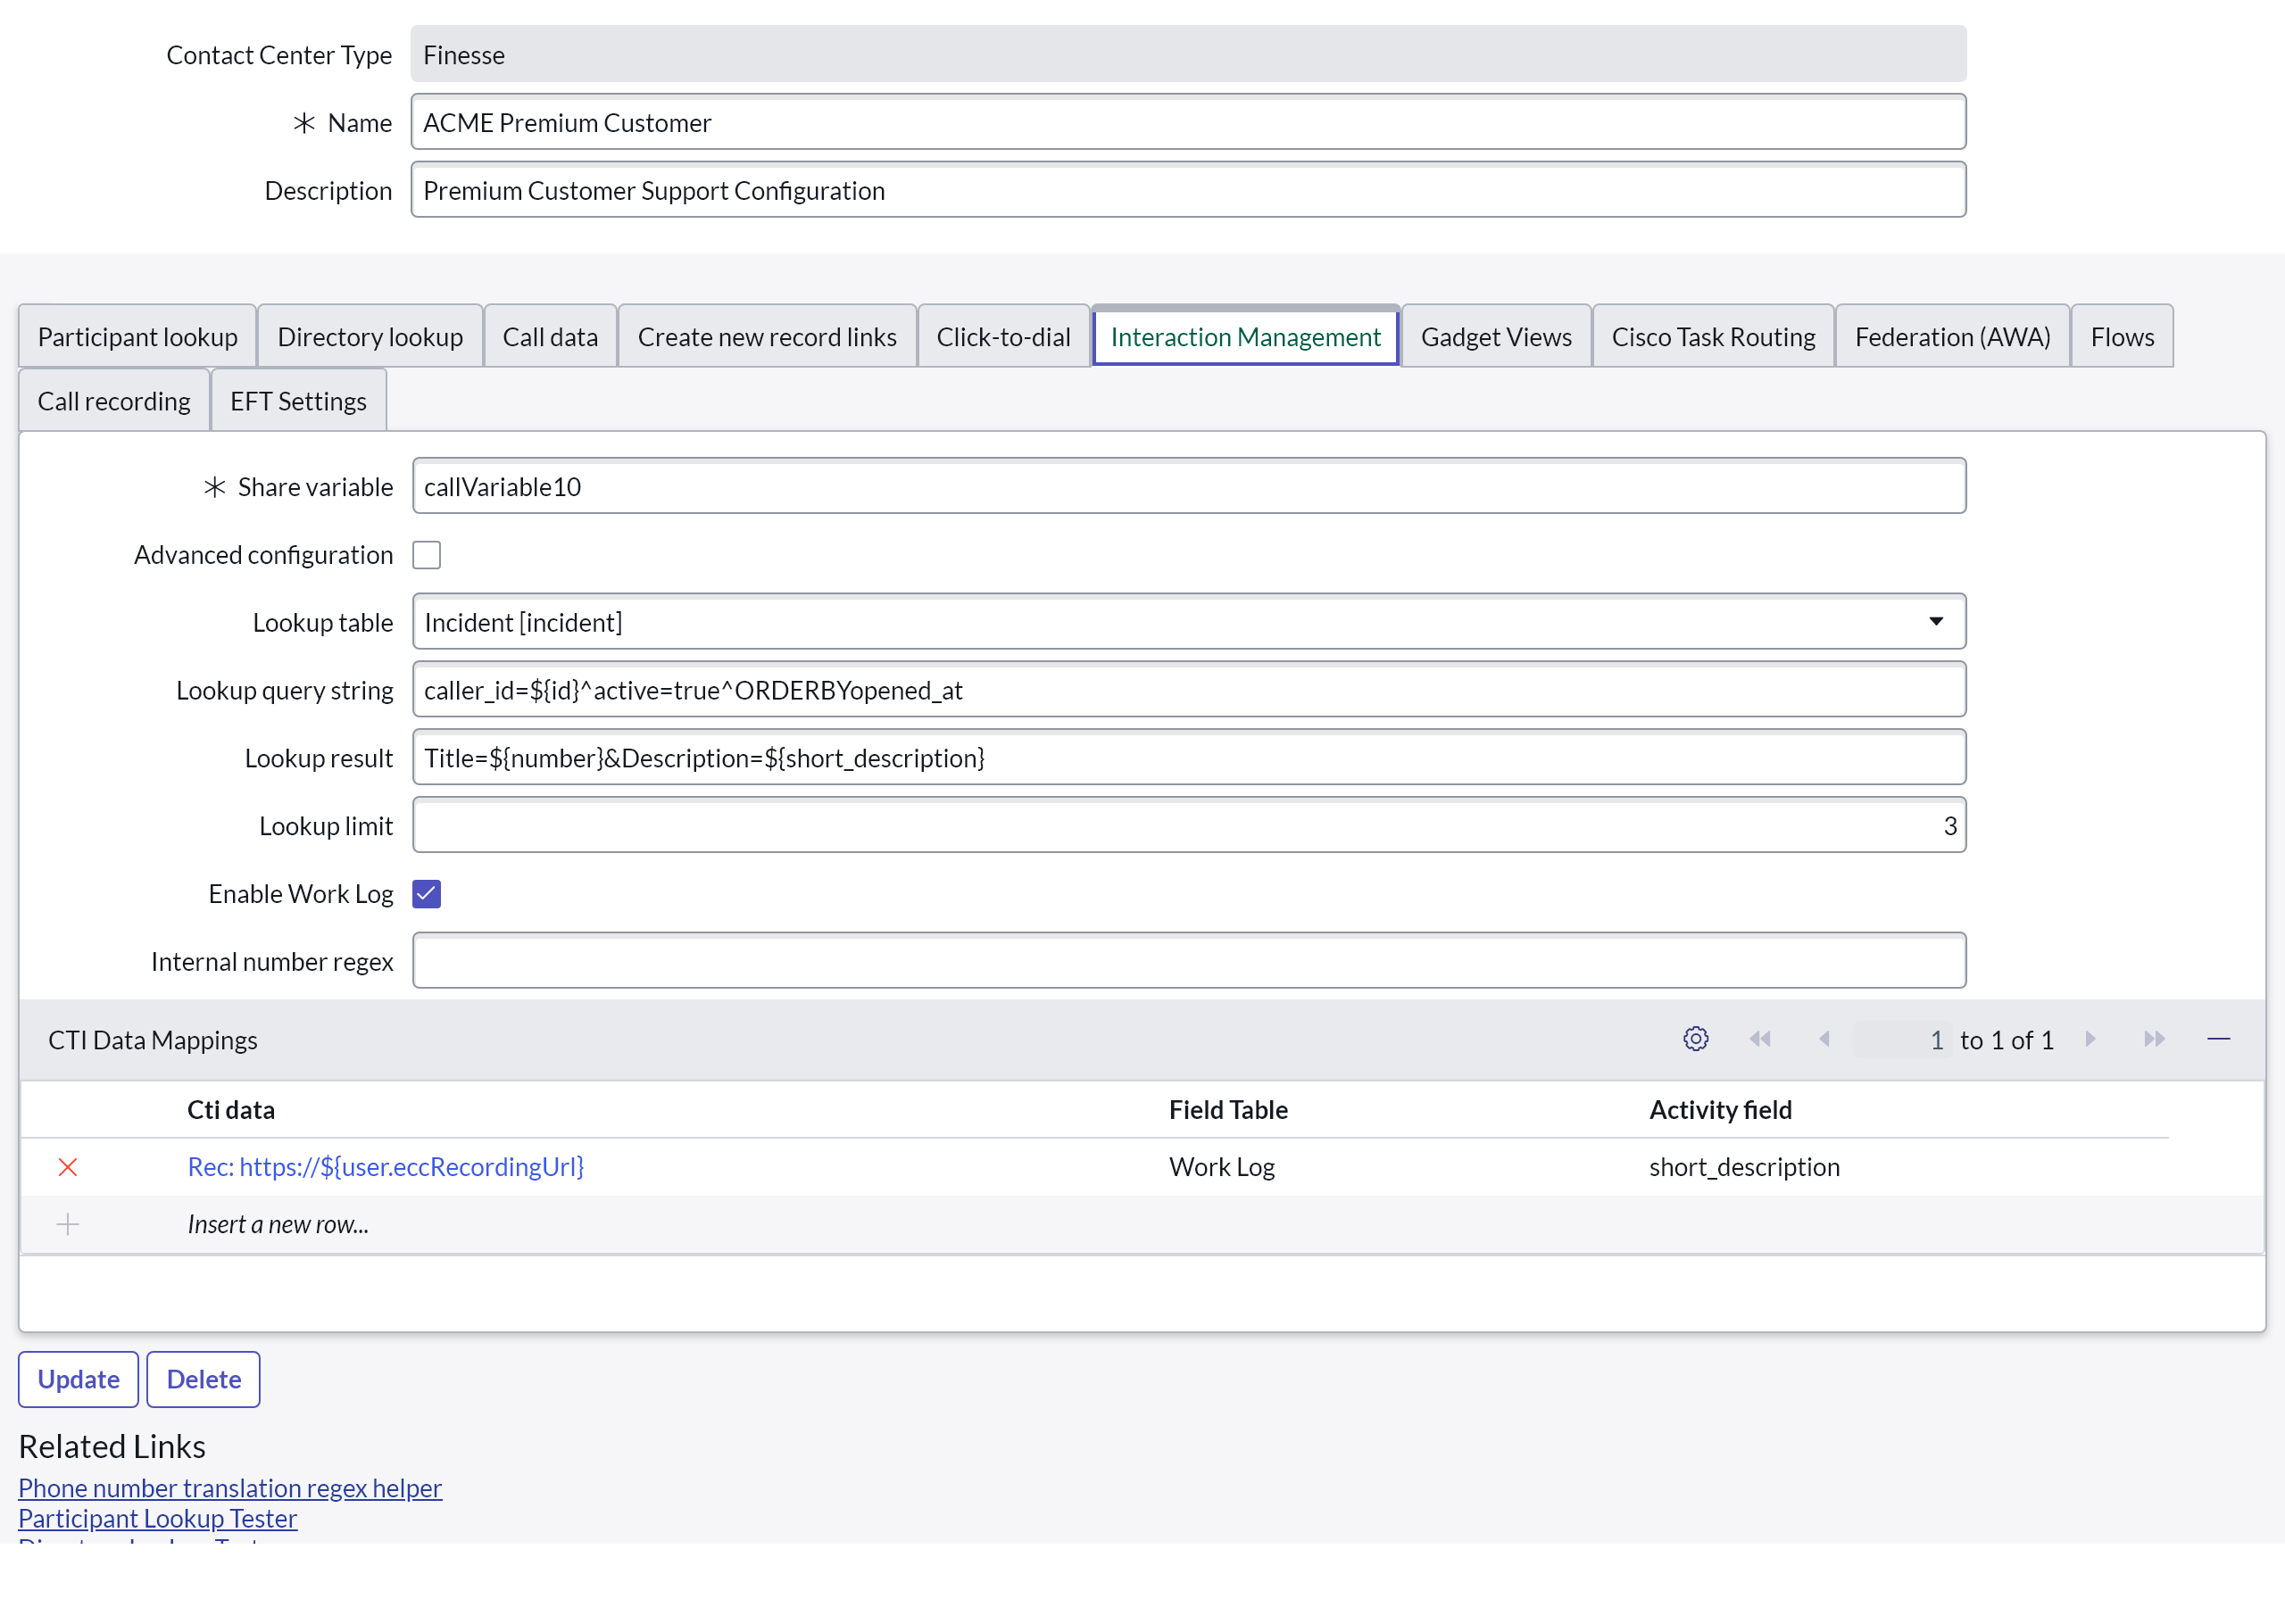Go to previous page of mappings
2285x1624 pixels.
pos(1824,1039)
